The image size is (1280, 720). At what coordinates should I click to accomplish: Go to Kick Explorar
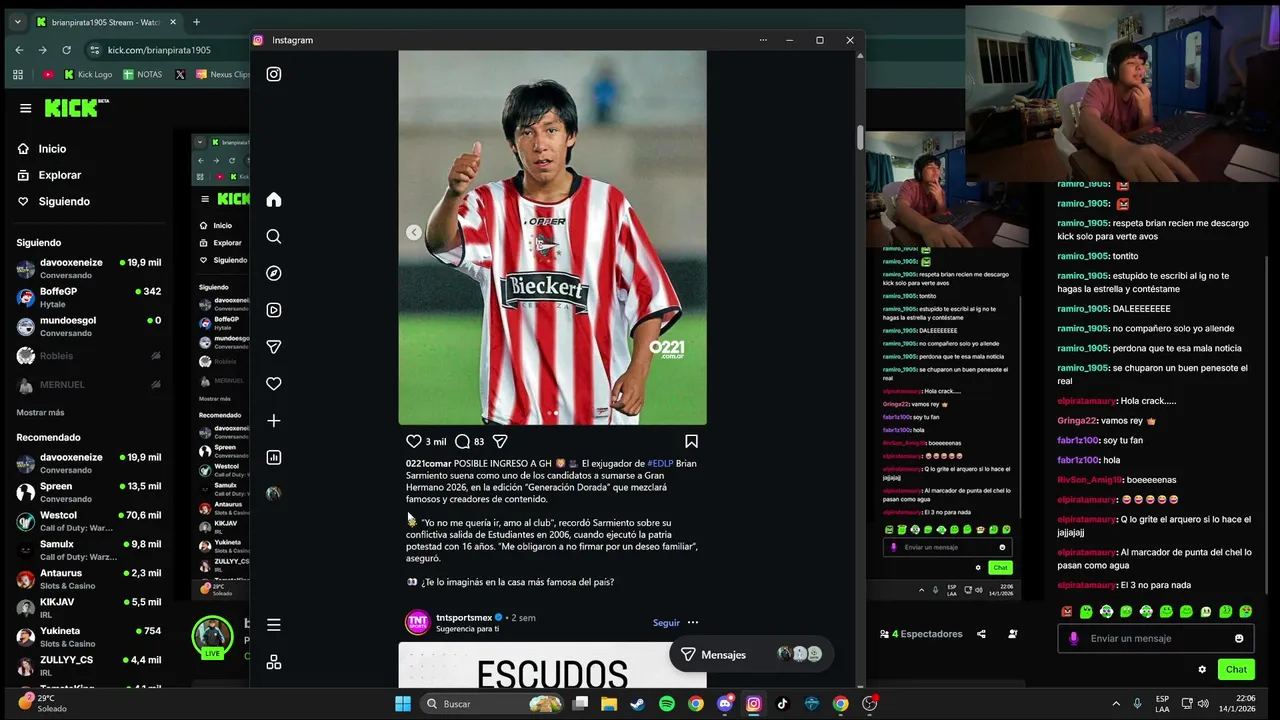click(60, 175)
